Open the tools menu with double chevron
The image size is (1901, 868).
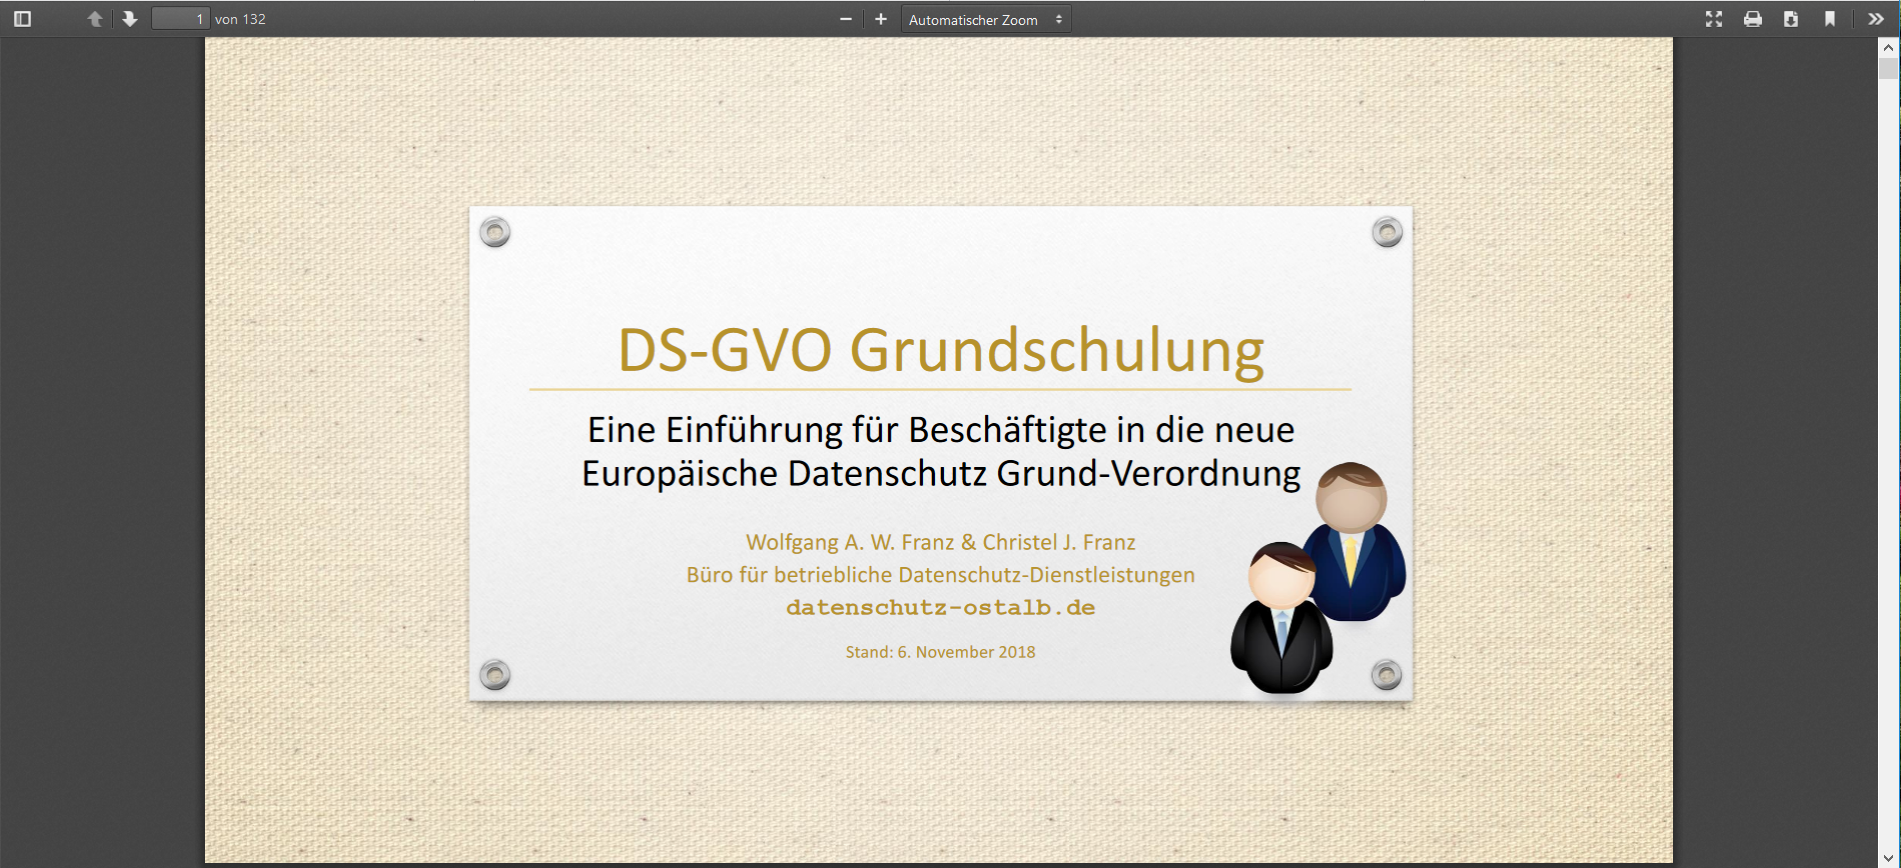[1876, 19]
